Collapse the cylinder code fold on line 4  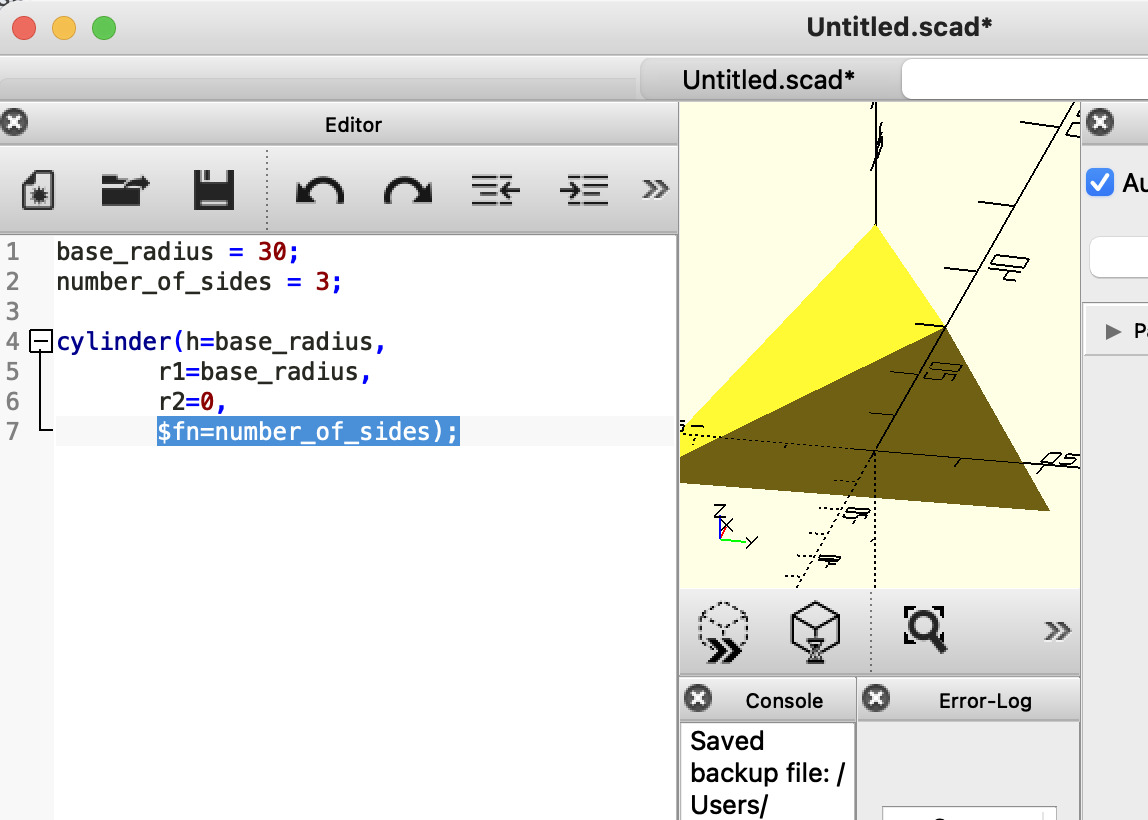coord(41,341)
